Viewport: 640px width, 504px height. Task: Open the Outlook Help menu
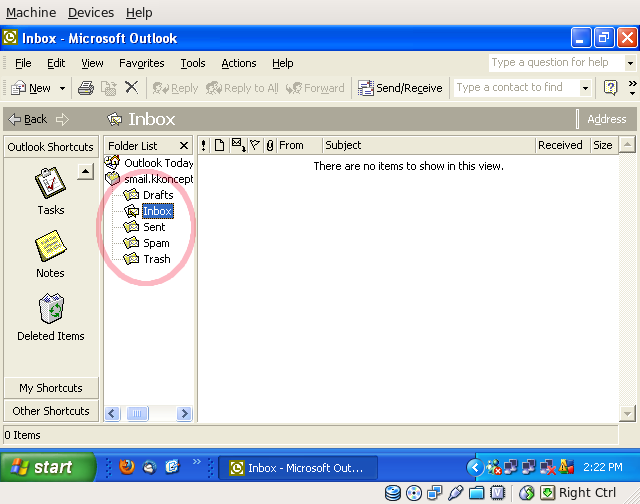[282, 63]
